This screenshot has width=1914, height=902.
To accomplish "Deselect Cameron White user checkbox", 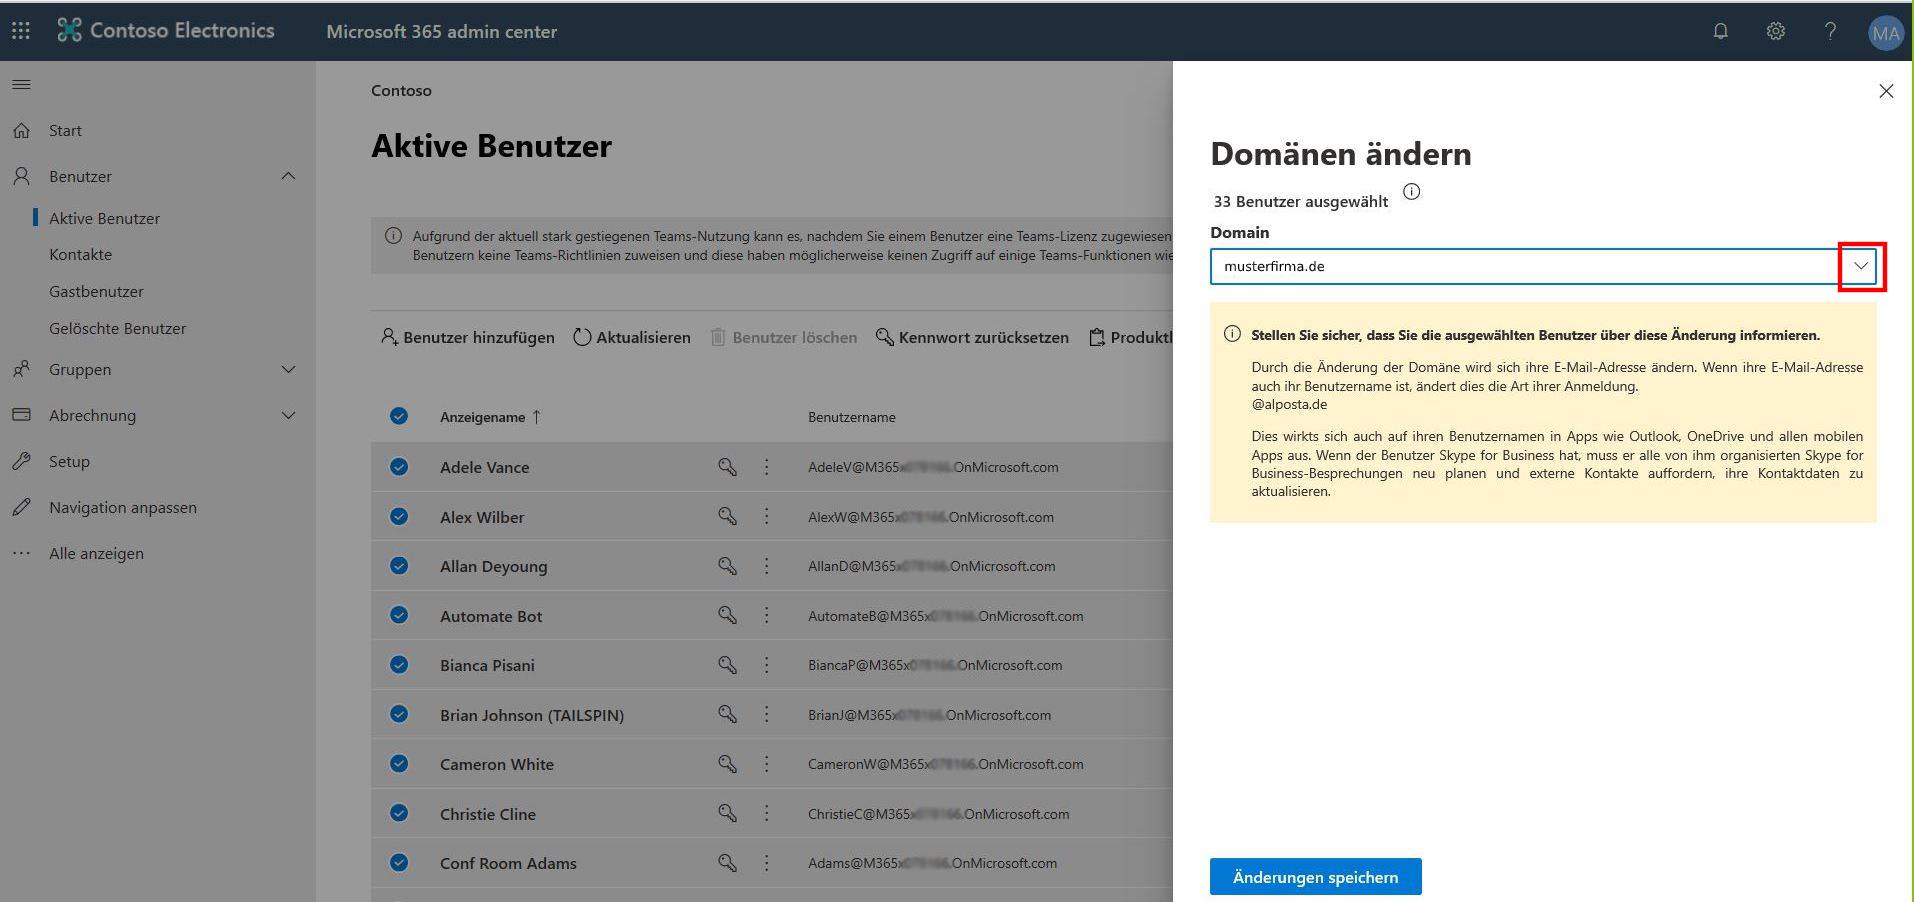I will click(399, 764).
